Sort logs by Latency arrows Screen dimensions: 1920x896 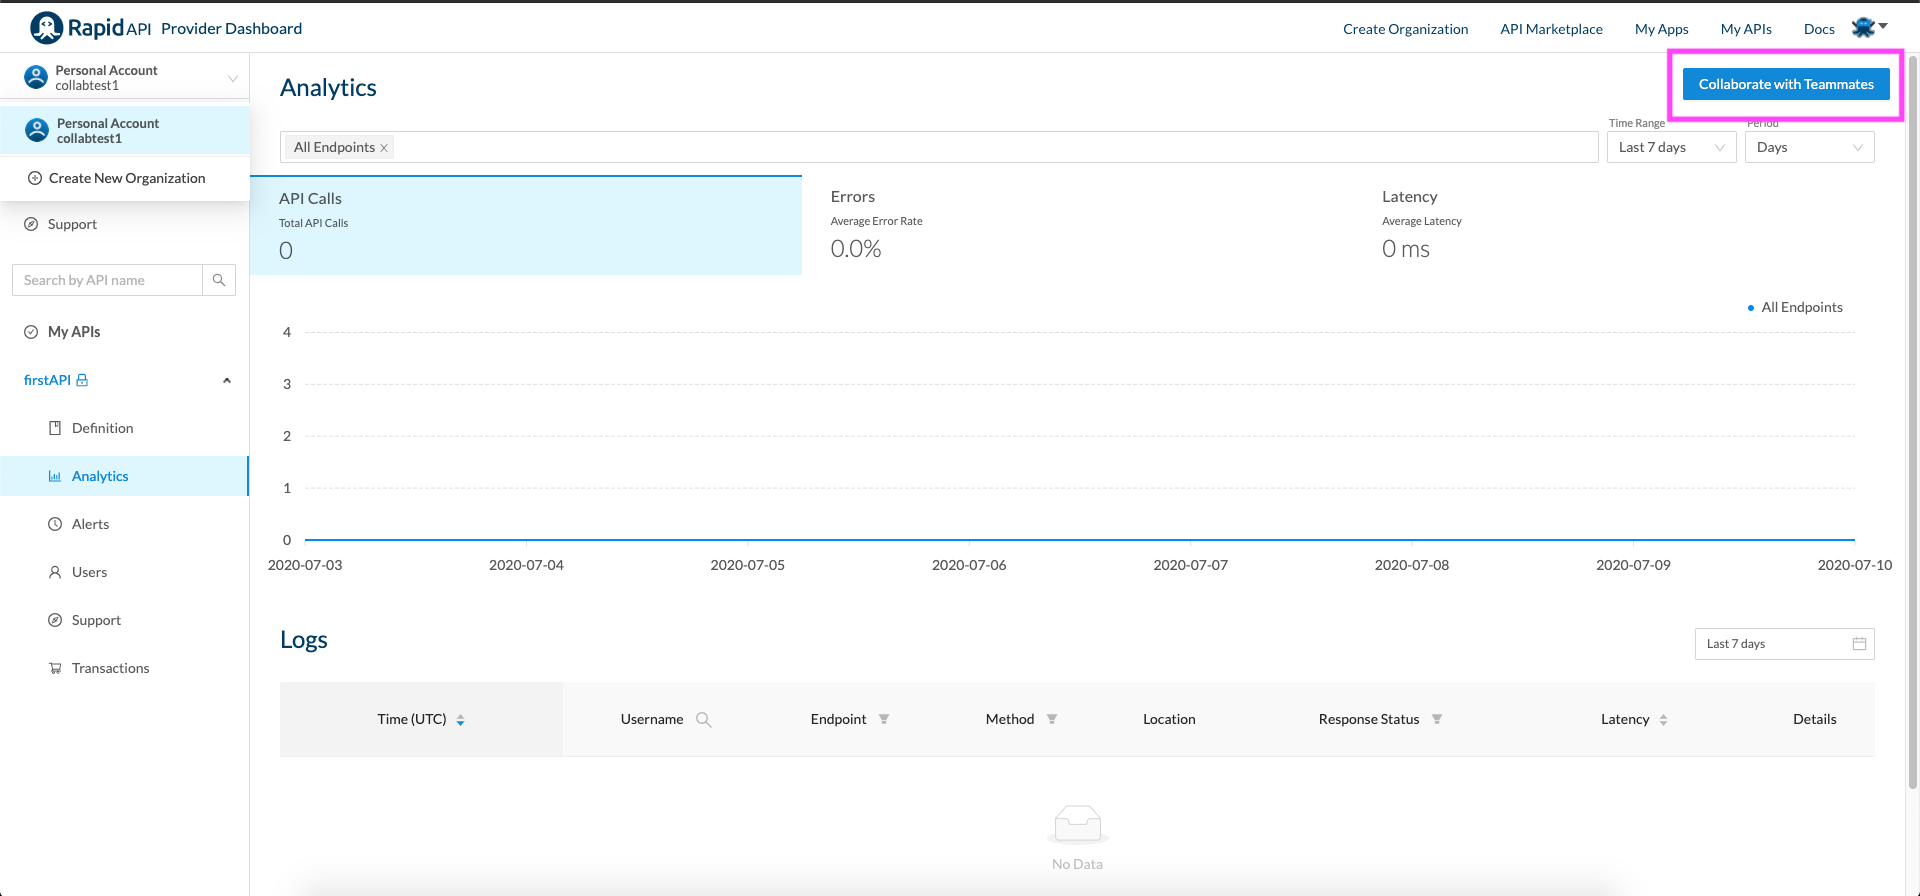[1663, 720]
